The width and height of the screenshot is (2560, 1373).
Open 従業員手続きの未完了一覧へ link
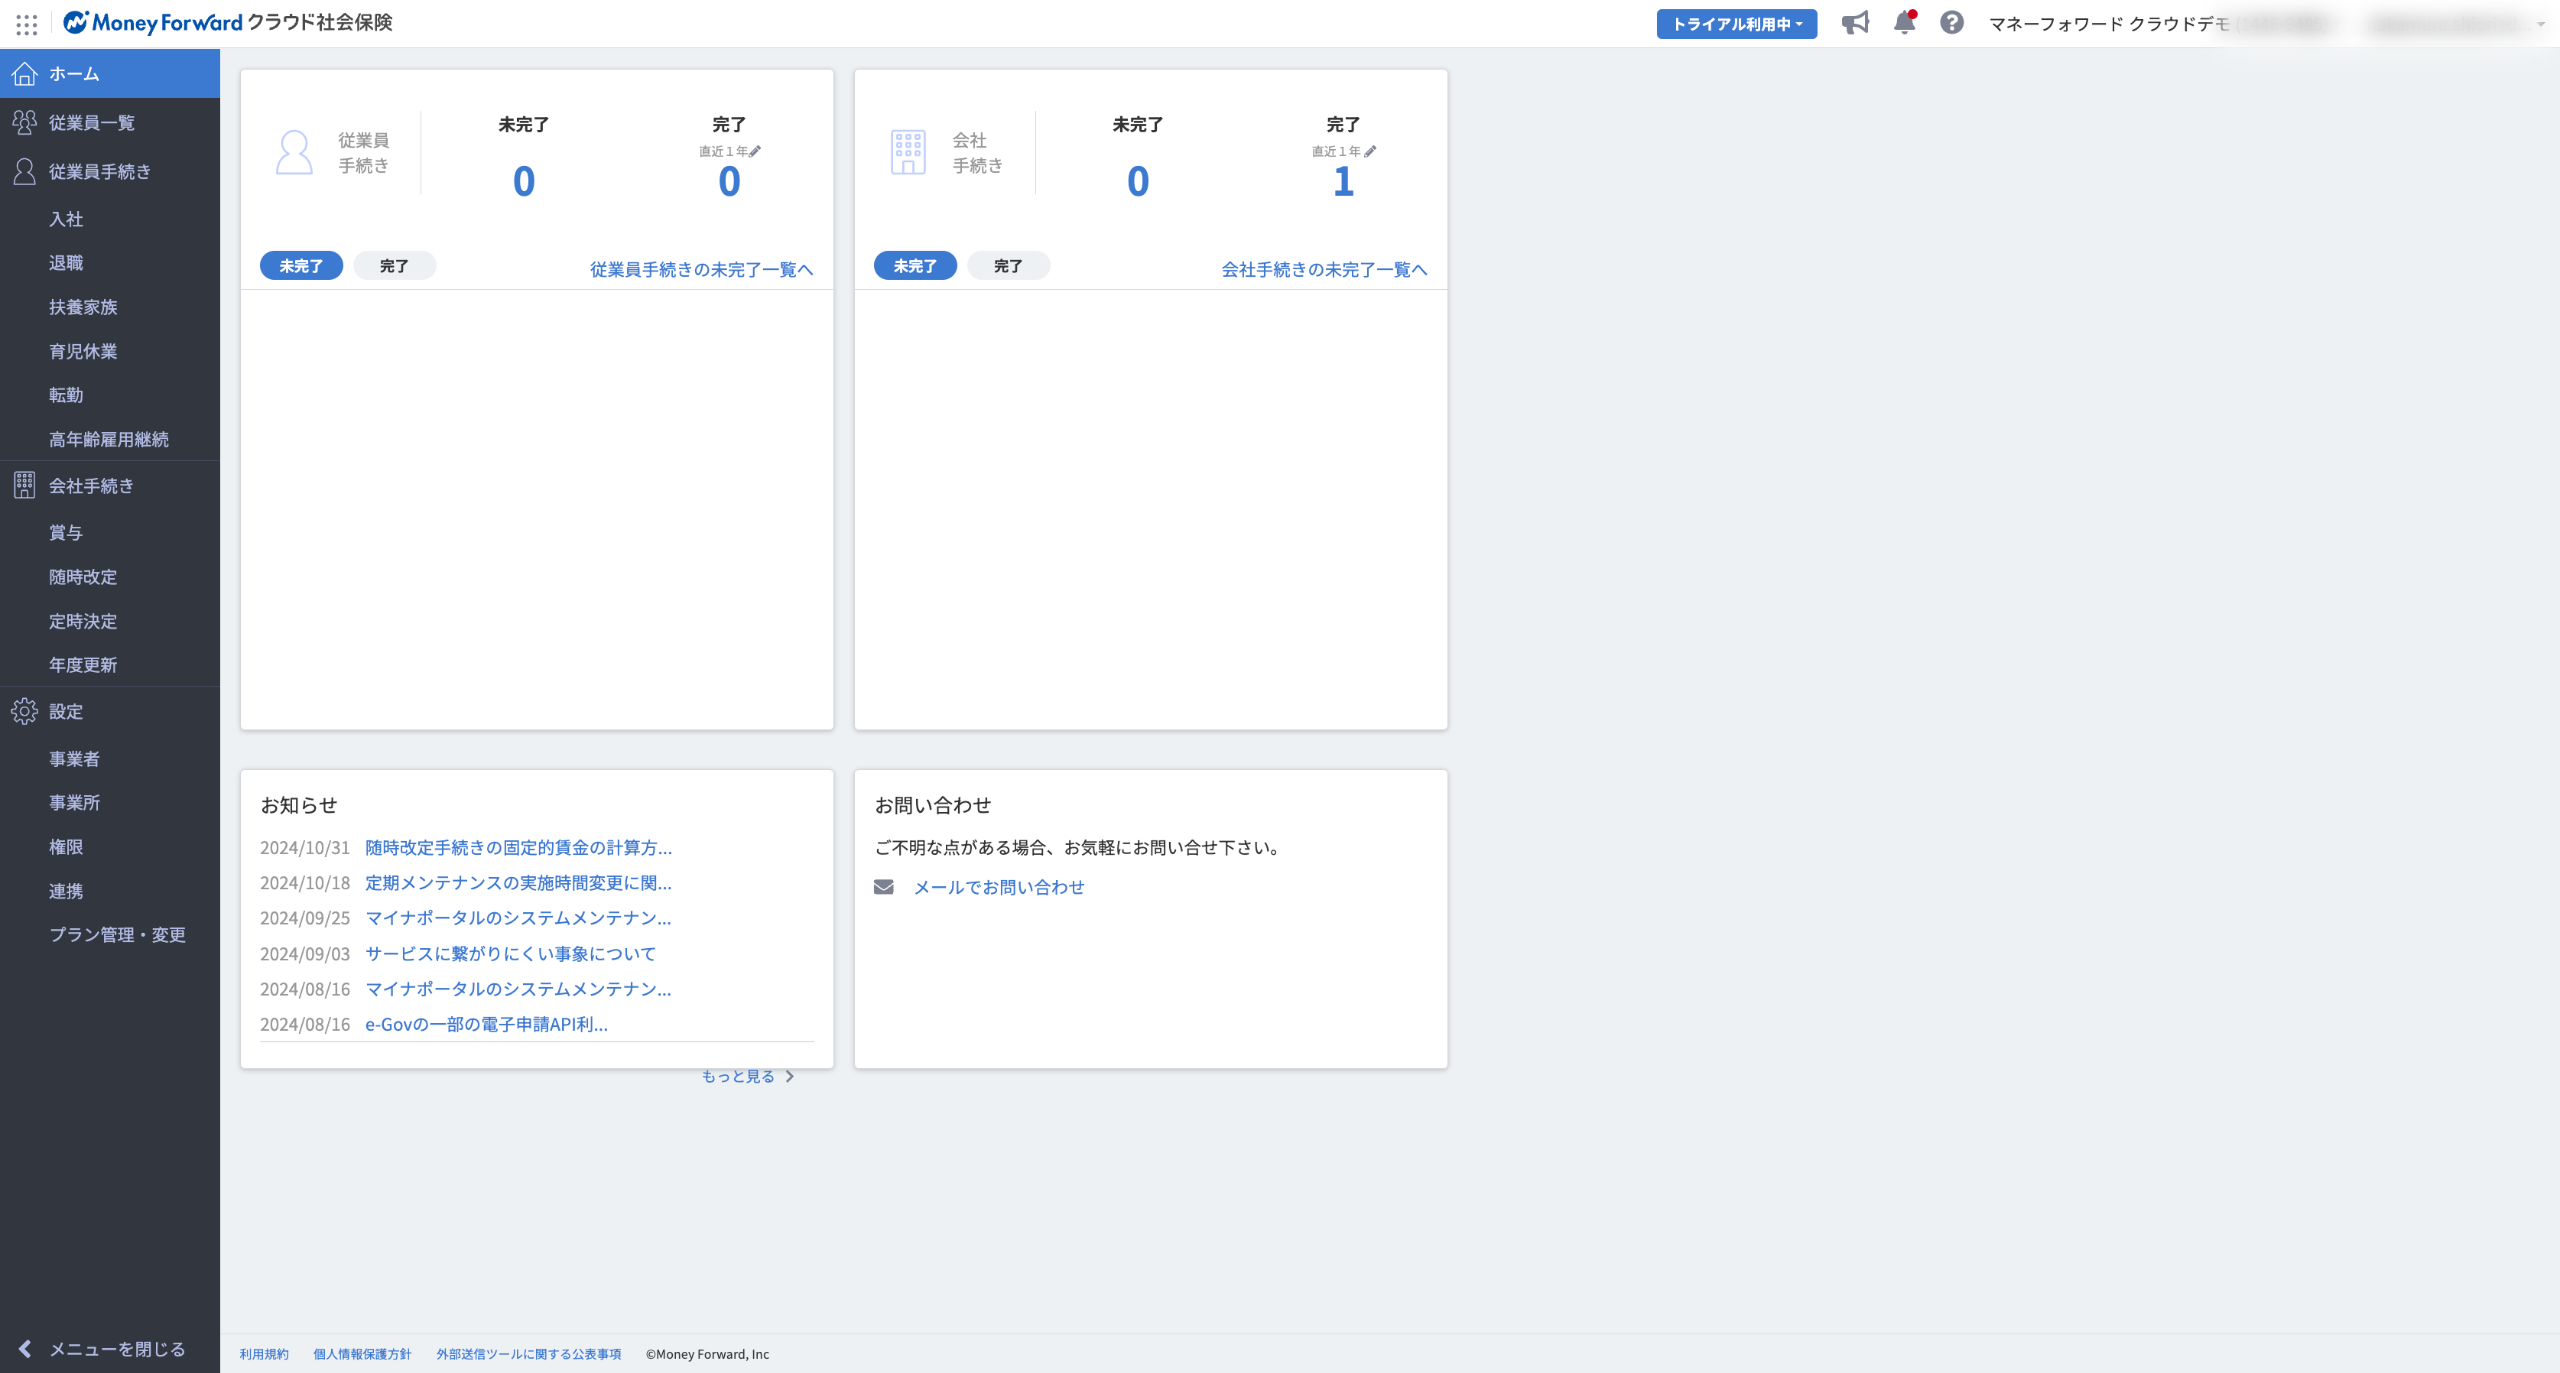[701, 270]
